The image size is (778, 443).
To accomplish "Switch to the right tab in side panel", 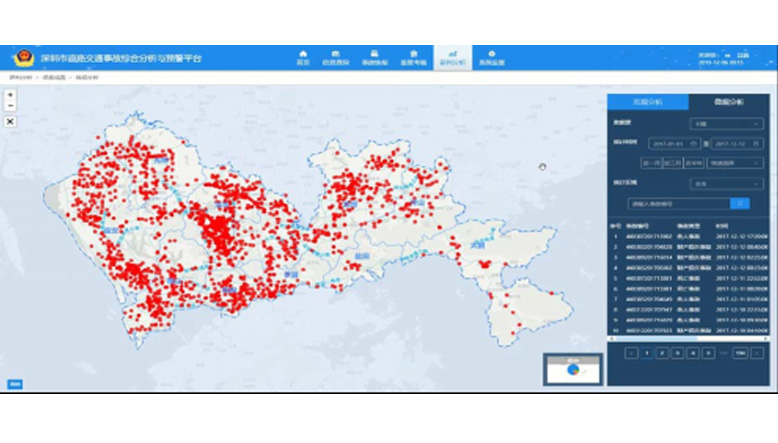I will [x=729, y=102].
